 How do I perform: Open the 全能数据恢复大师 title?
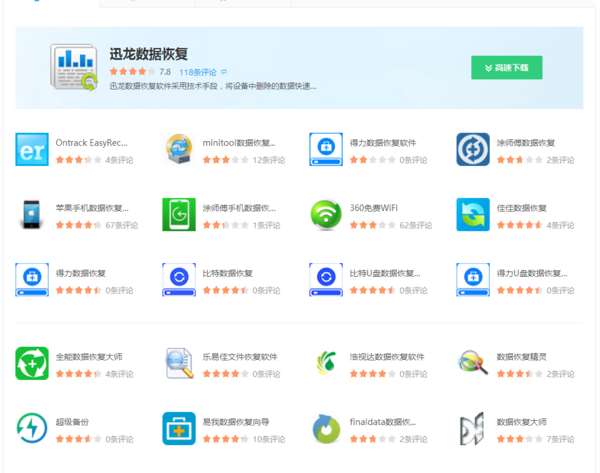pos(89,357)
